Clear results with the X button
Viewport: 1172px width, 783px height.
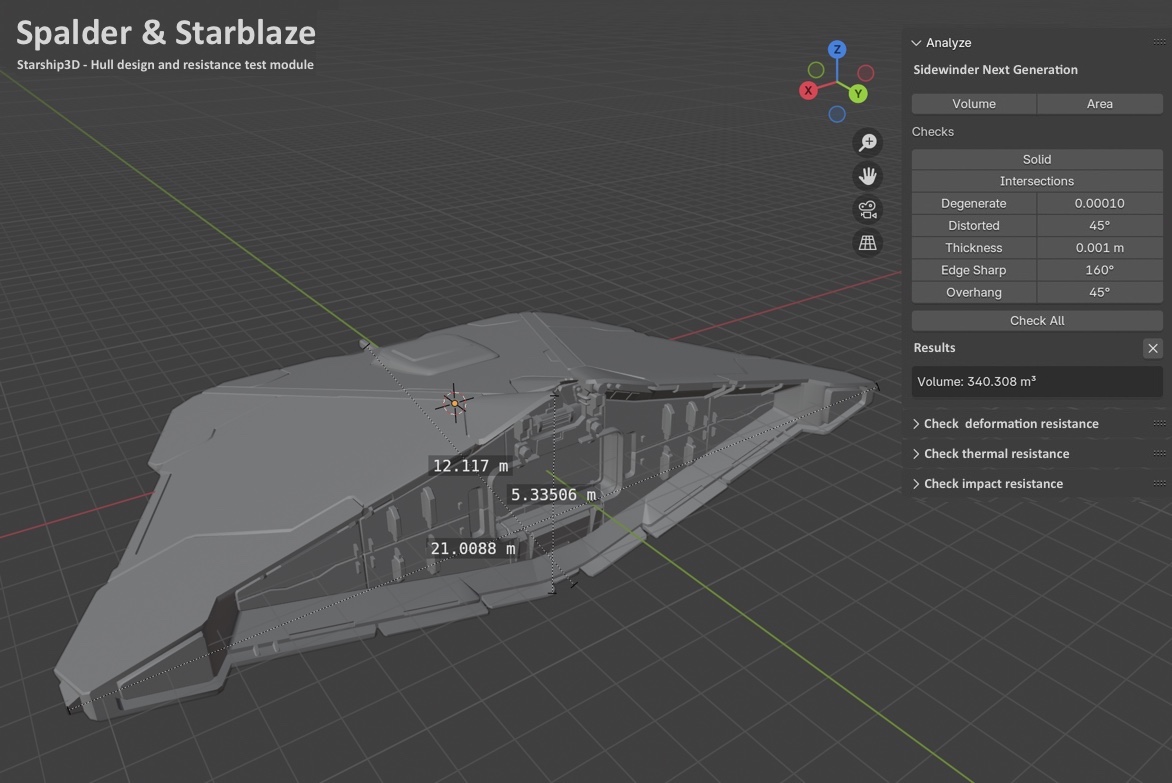[1152, 348]
